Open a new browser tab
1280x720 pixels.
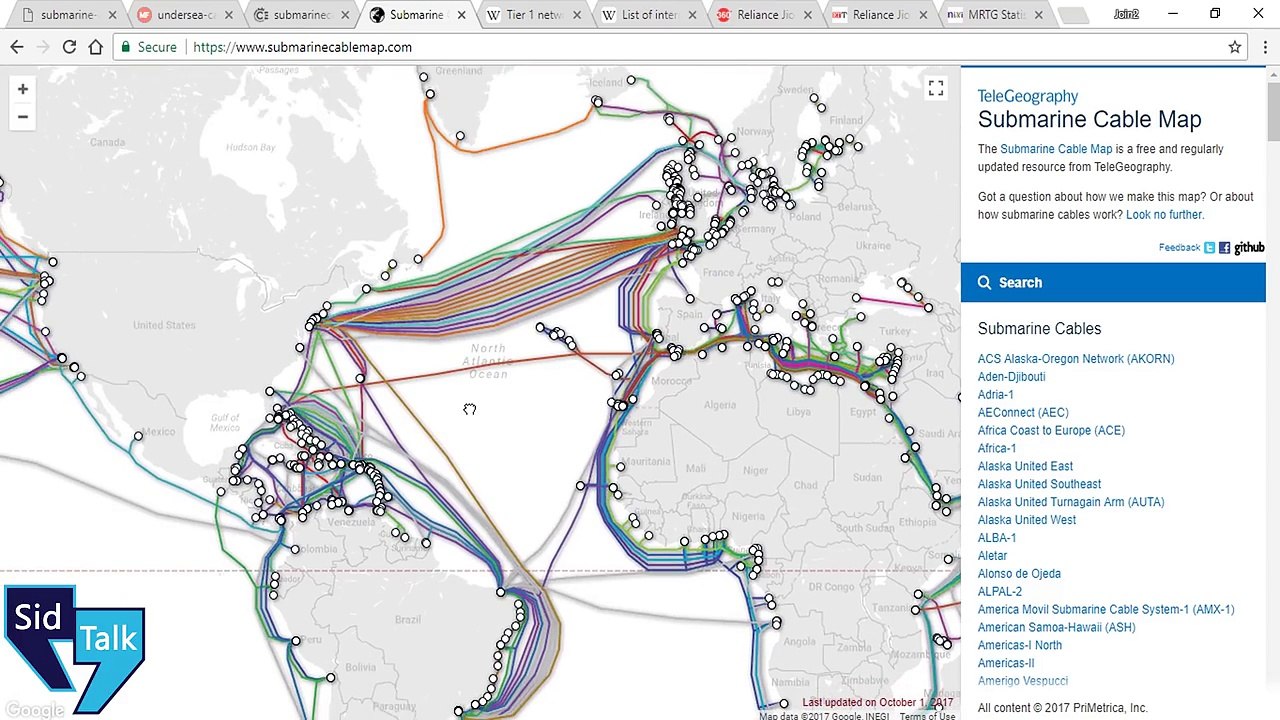(x=1073, y=15)
